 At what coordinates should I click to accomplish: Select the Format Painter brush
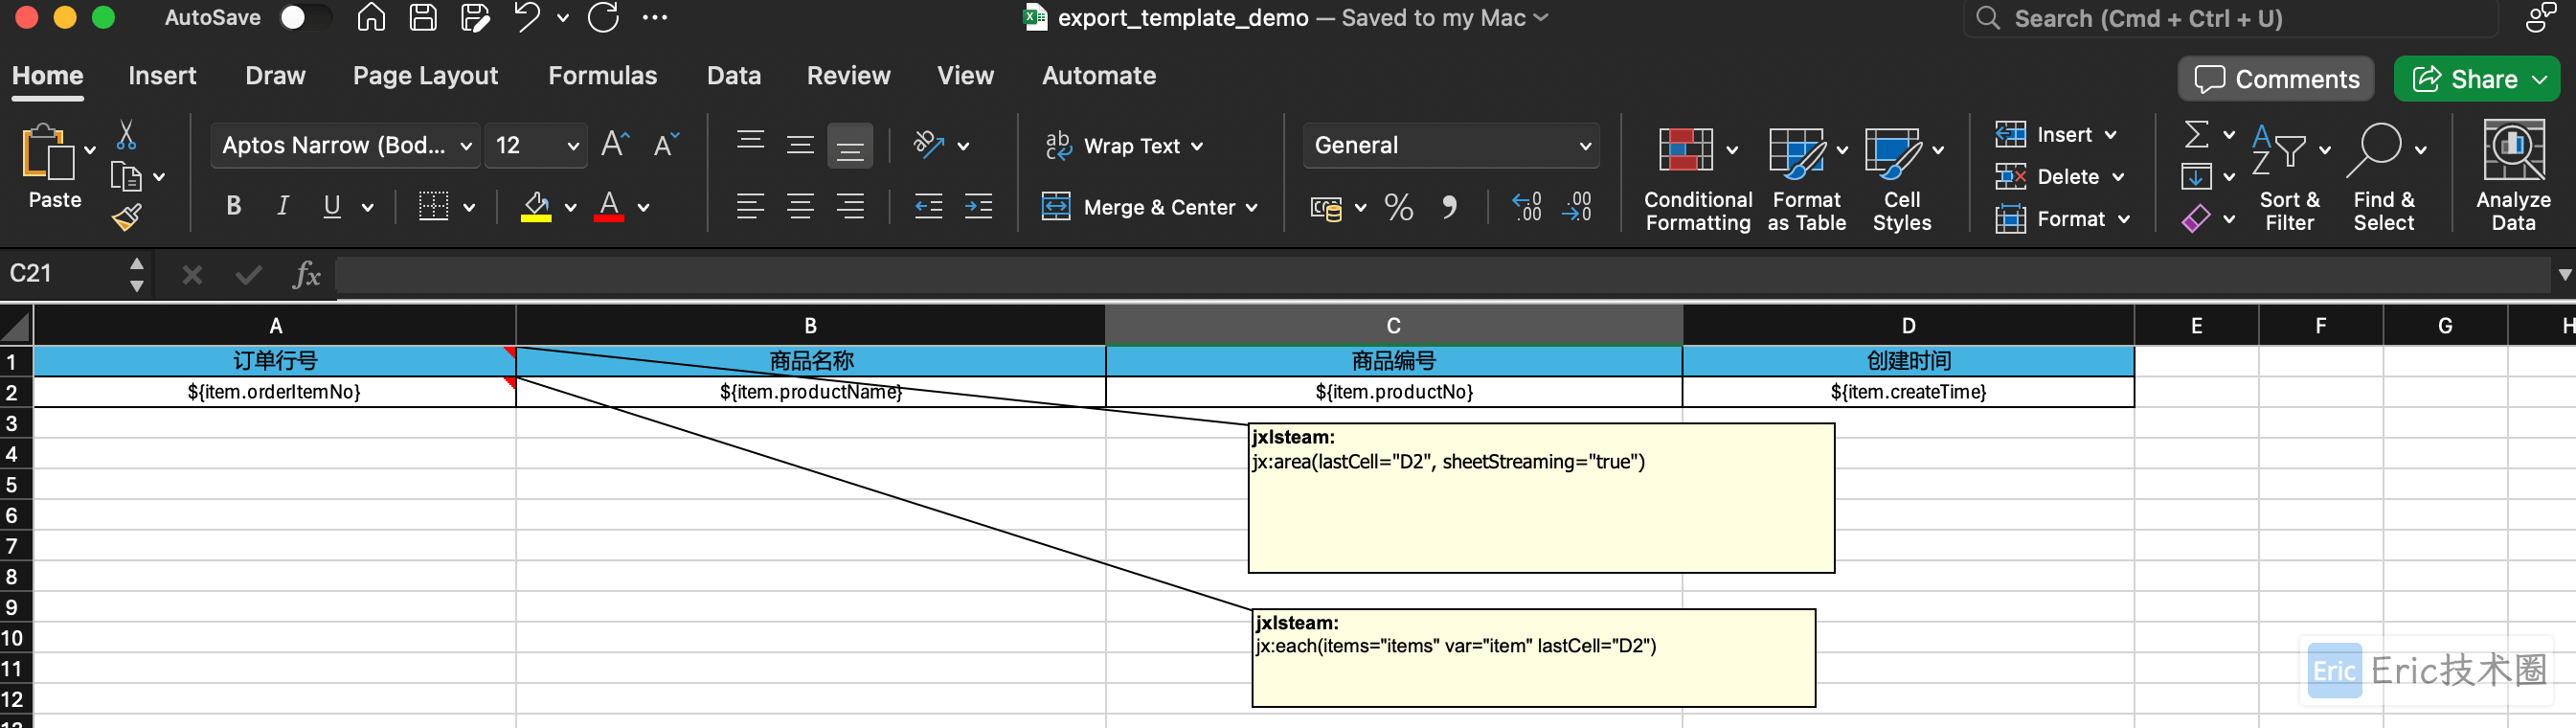tap(127, 217)
